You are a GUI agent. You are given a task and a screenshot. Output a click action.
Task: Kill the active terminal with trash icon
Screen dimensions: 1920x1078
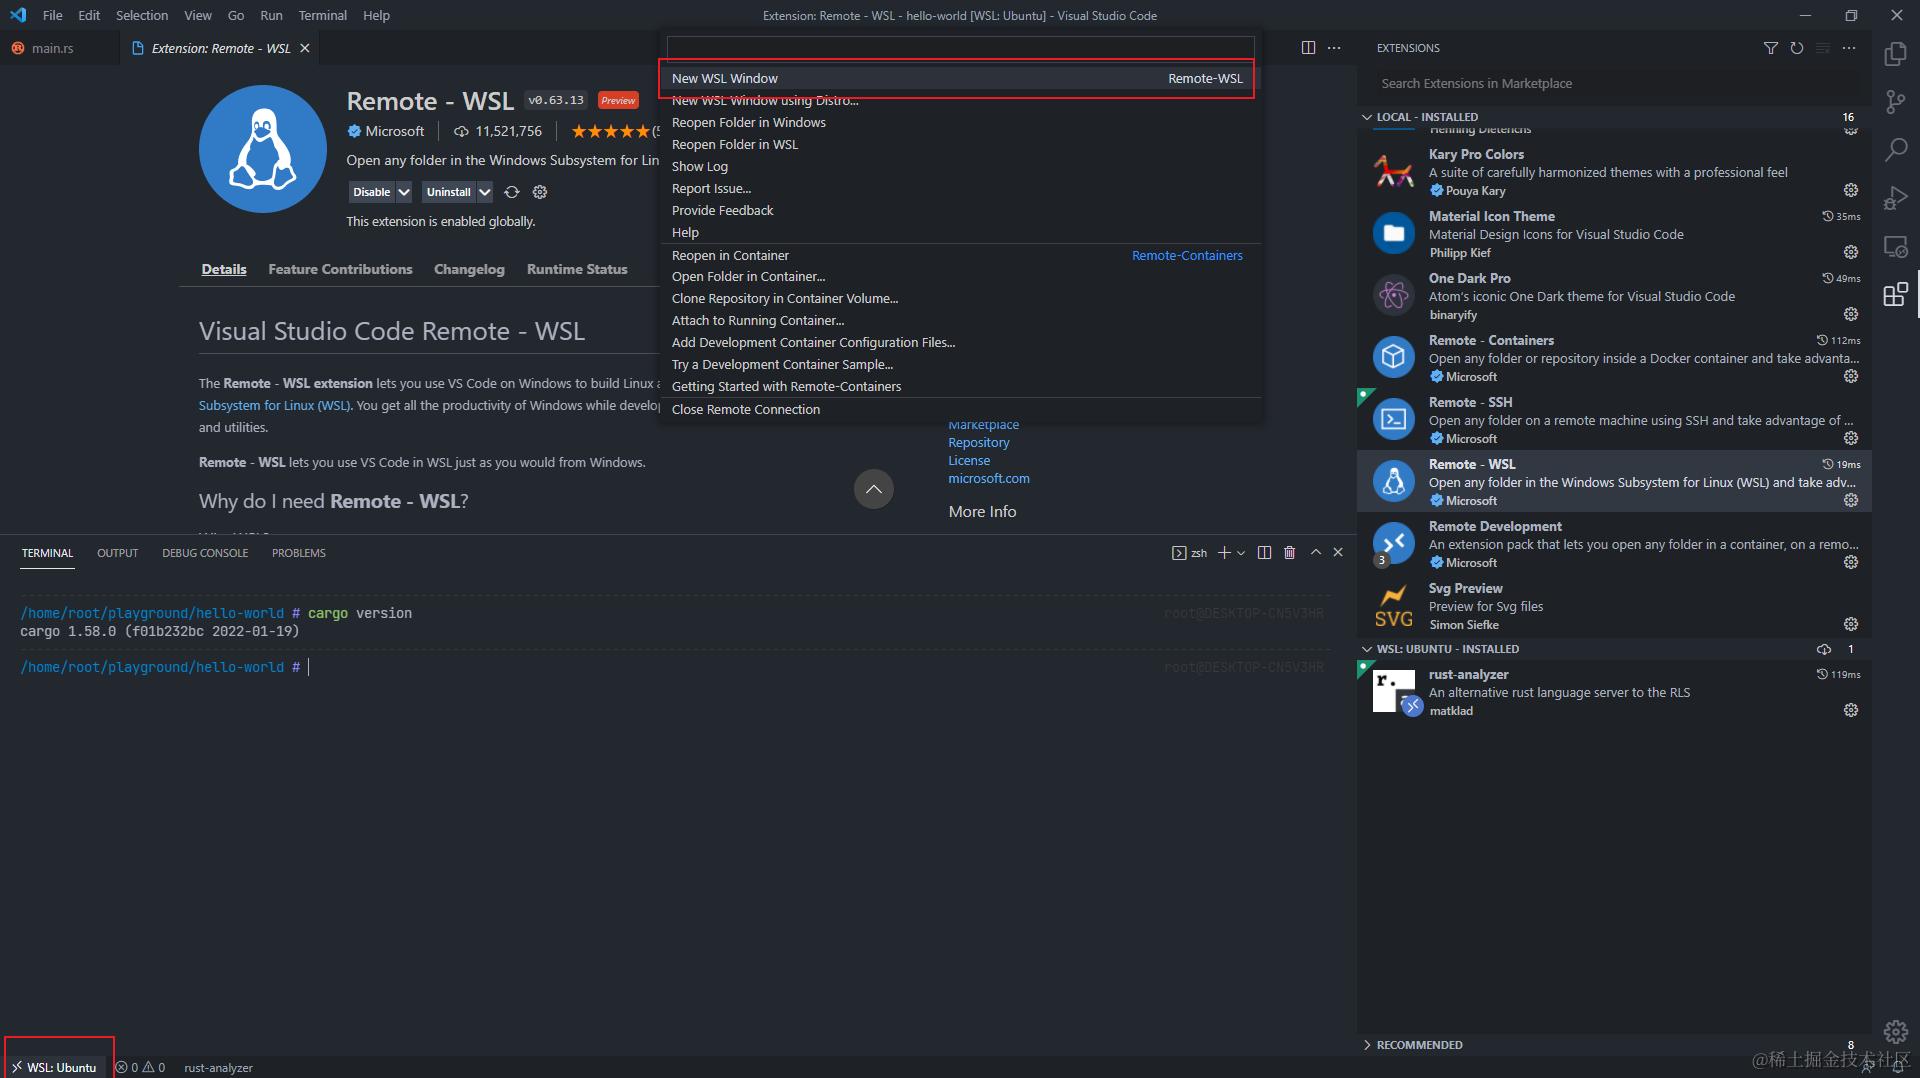tap(1288, 552)
